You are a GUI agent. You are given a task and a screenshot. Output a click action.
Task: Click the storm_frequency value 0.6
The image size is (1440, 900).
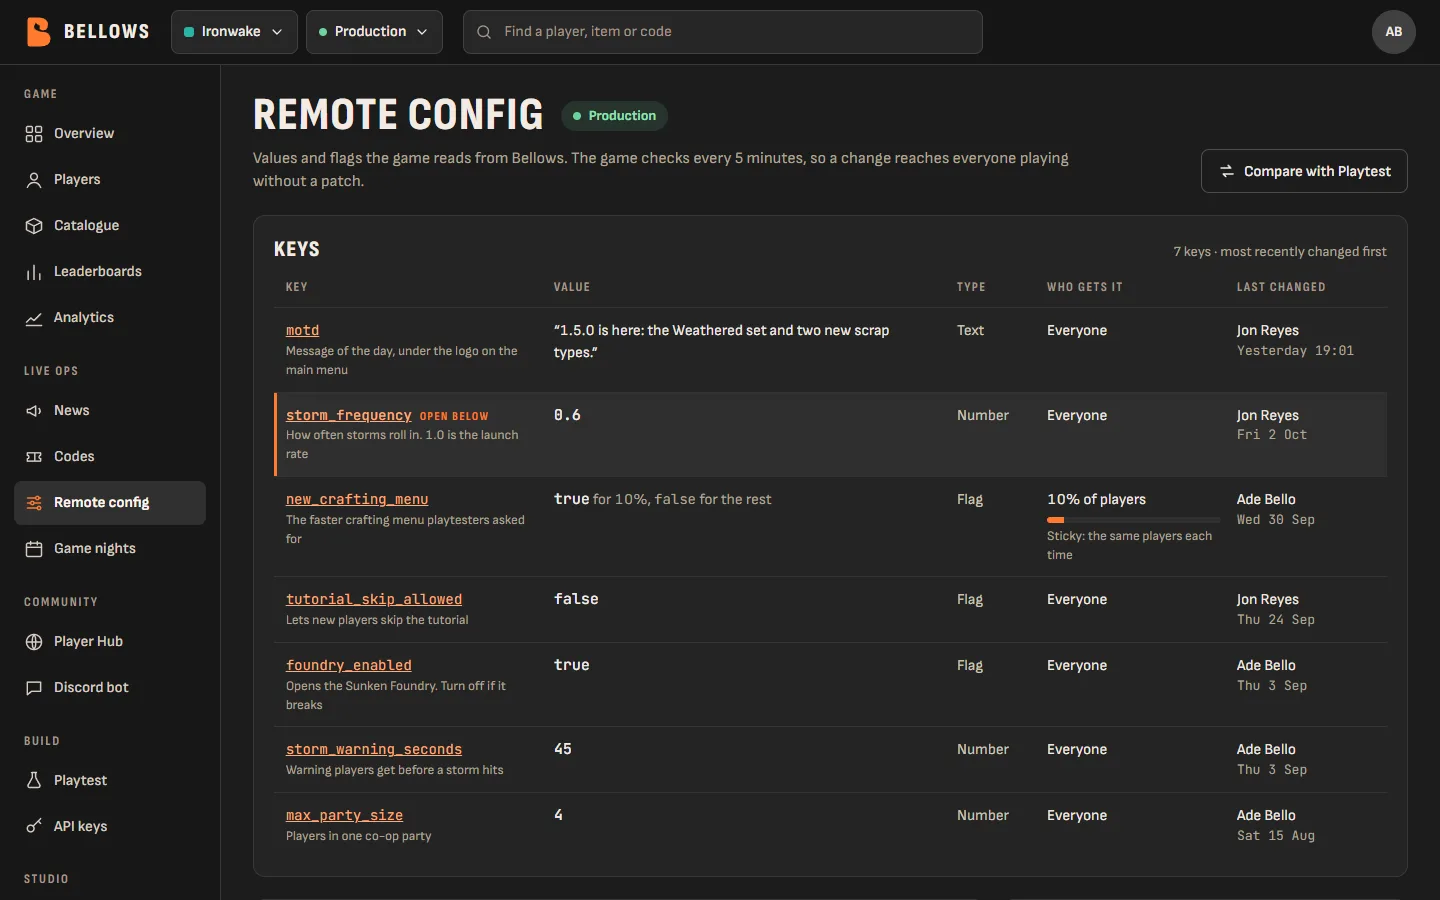[x=567, y=415]
